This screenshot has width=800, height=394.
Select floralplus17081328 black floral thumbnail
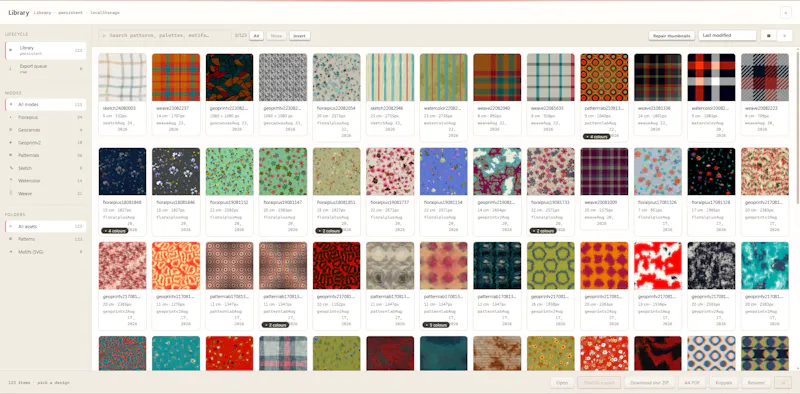coord(711,171)
